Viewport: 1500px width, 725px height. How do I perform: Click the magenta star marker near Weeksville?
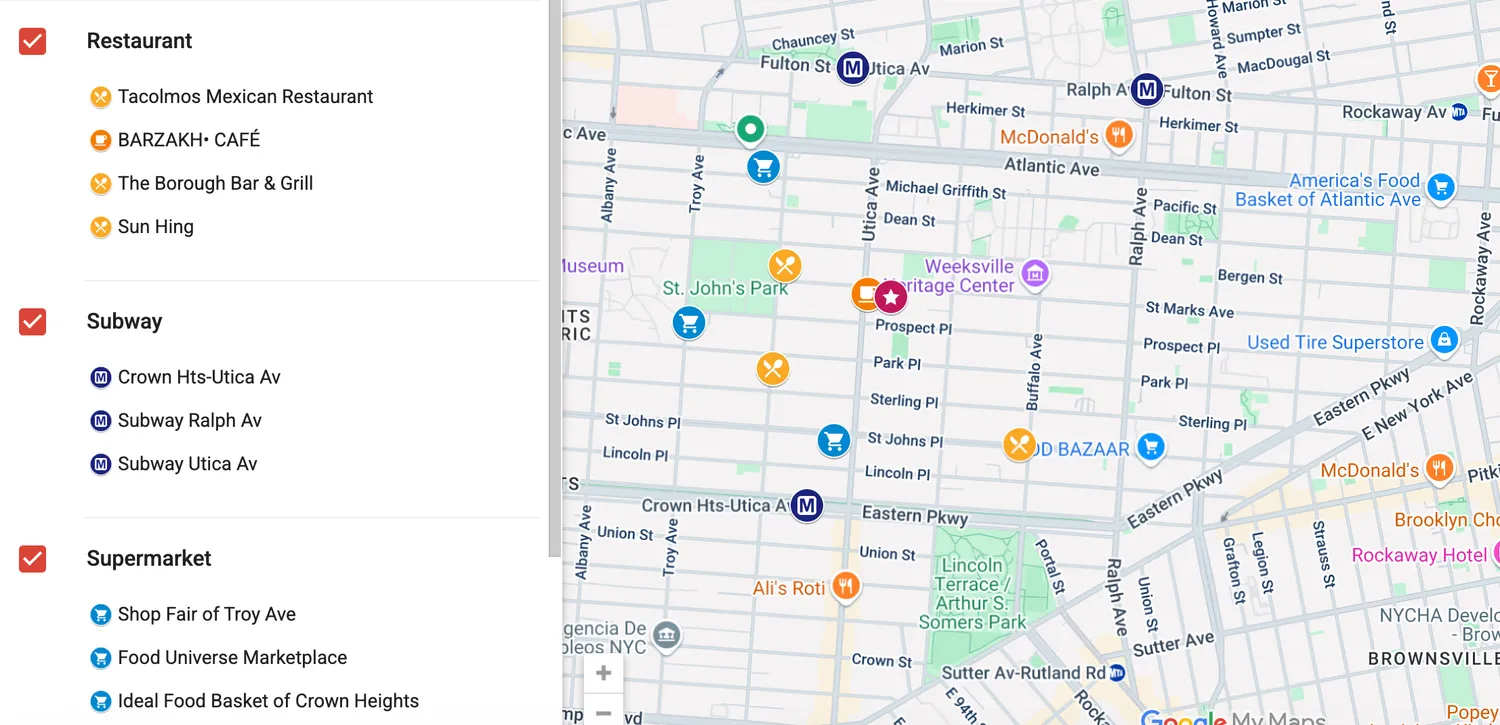(x=890, y=296)
